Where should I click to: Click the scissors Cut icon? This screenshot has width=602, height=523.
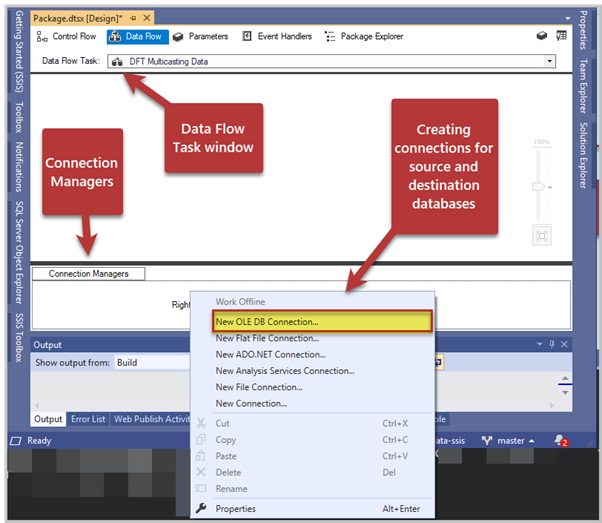[x=201, y=423]
